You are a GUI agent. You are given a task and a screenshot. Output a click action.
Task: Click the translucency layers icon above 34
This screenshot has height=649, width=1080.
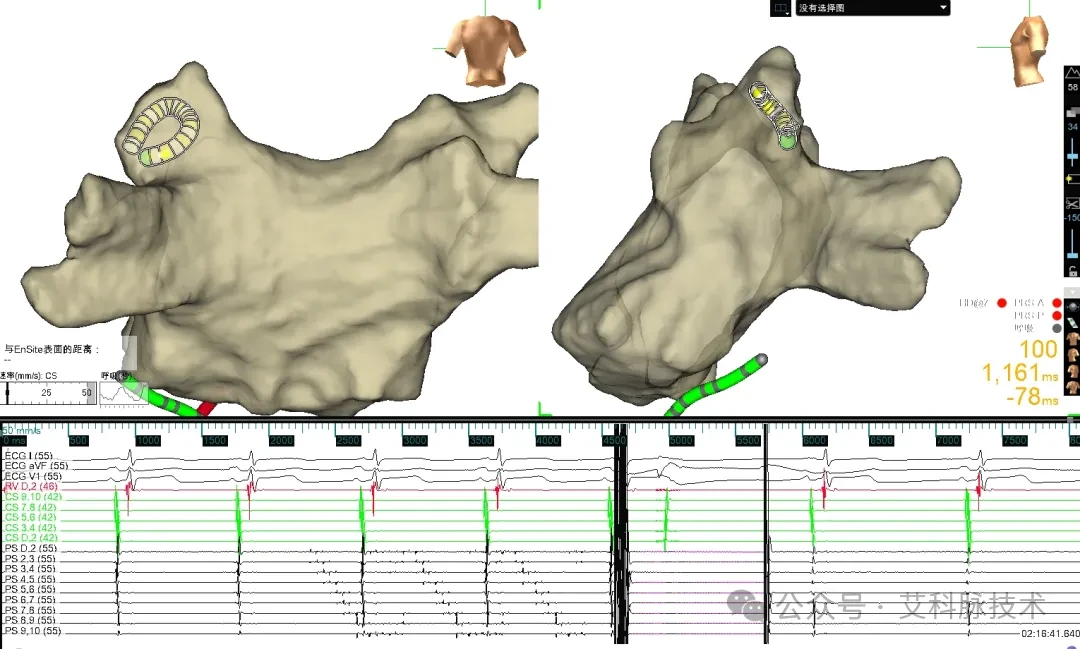(x=1072, y=112)
